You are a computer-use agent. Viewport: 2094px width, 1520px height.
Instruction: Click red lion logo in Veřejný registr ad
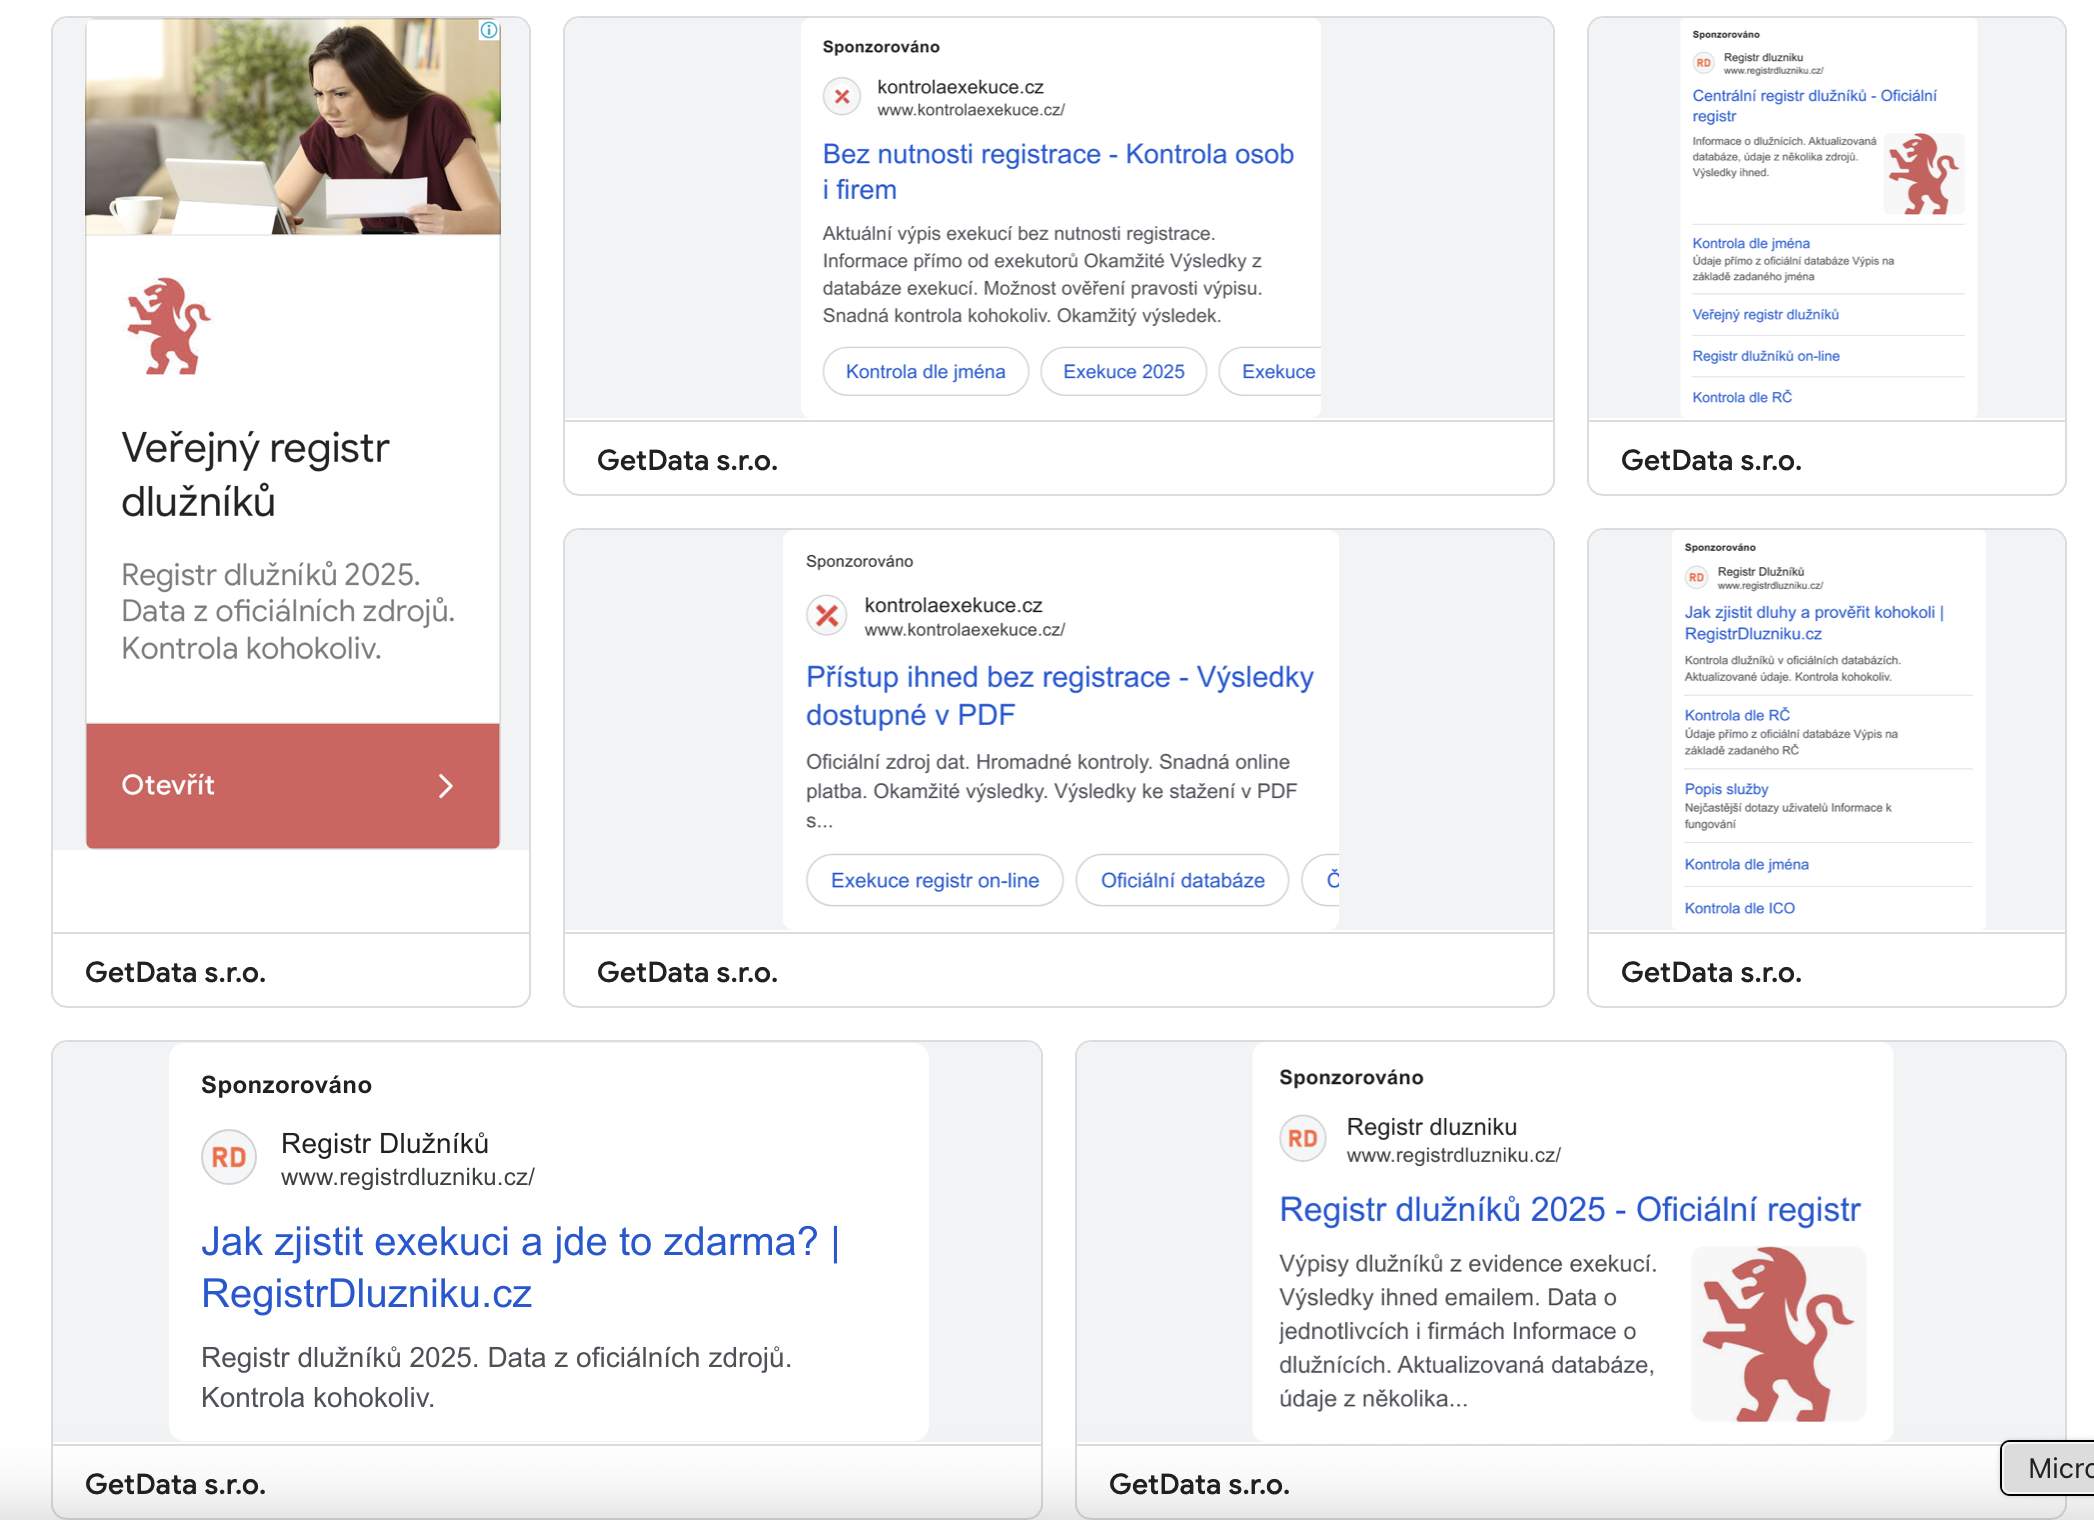[x=168, y=326]
